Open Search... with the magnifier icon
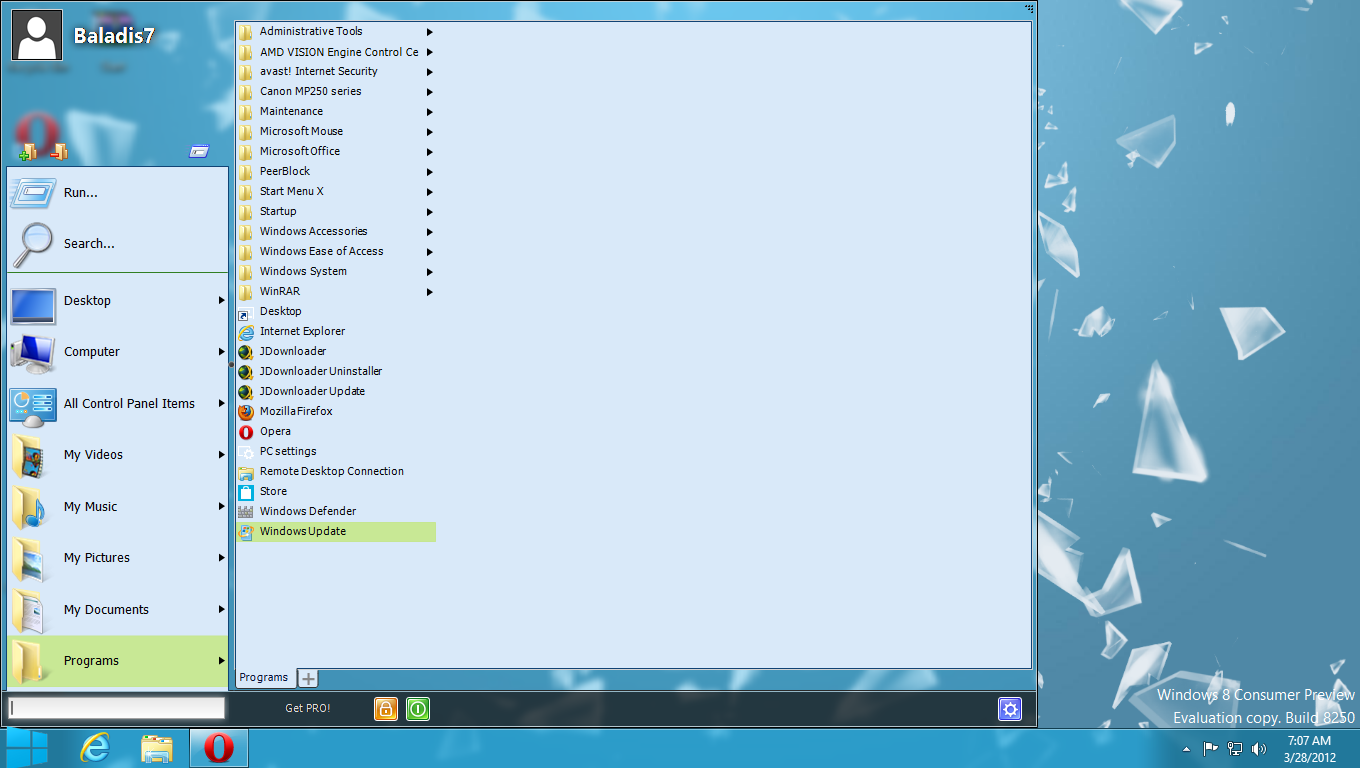1360x768 pixels. click(x=118, y=244)
